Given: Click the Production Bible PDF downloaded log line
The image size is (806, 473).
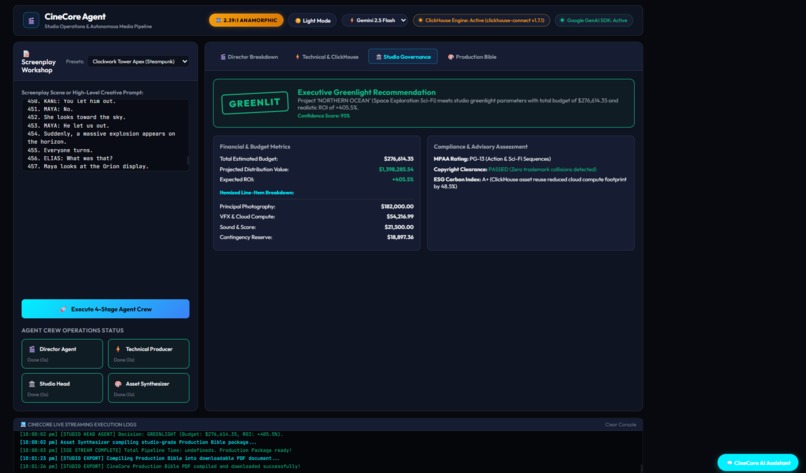Looking at the screenshot, I should 160,467.
